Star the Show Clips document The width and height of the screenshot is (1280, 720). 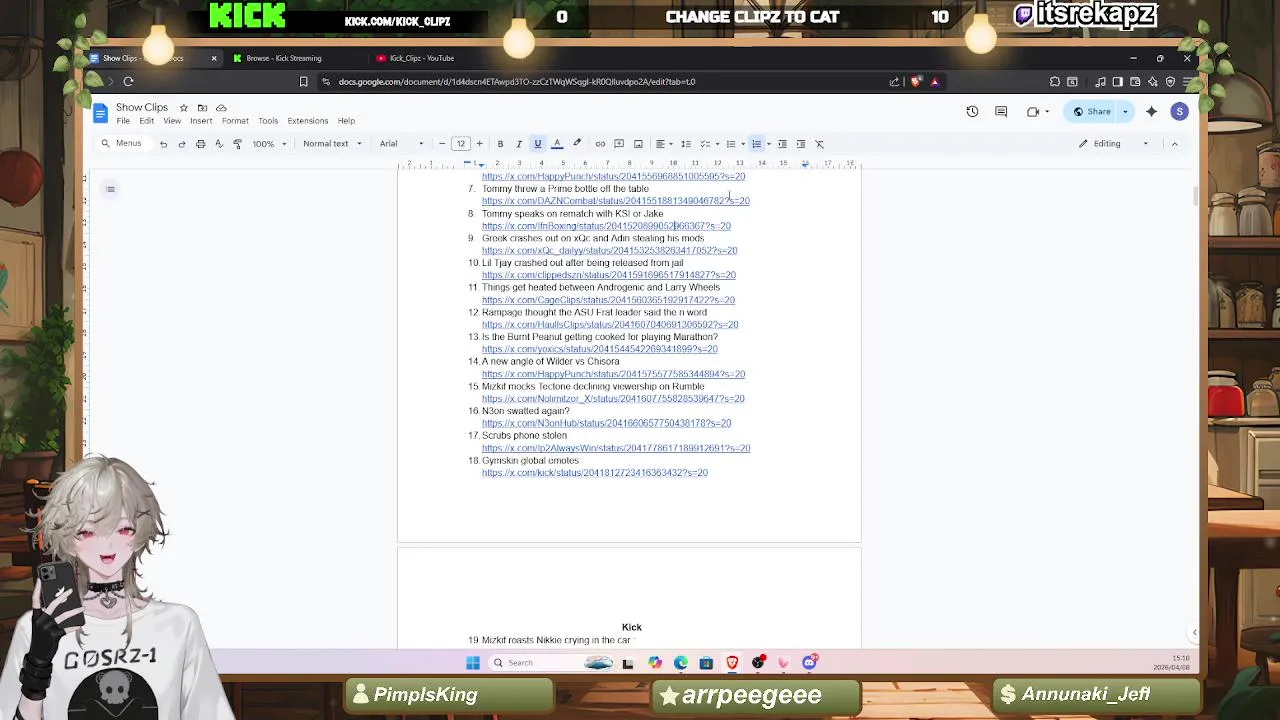point(183,108)
